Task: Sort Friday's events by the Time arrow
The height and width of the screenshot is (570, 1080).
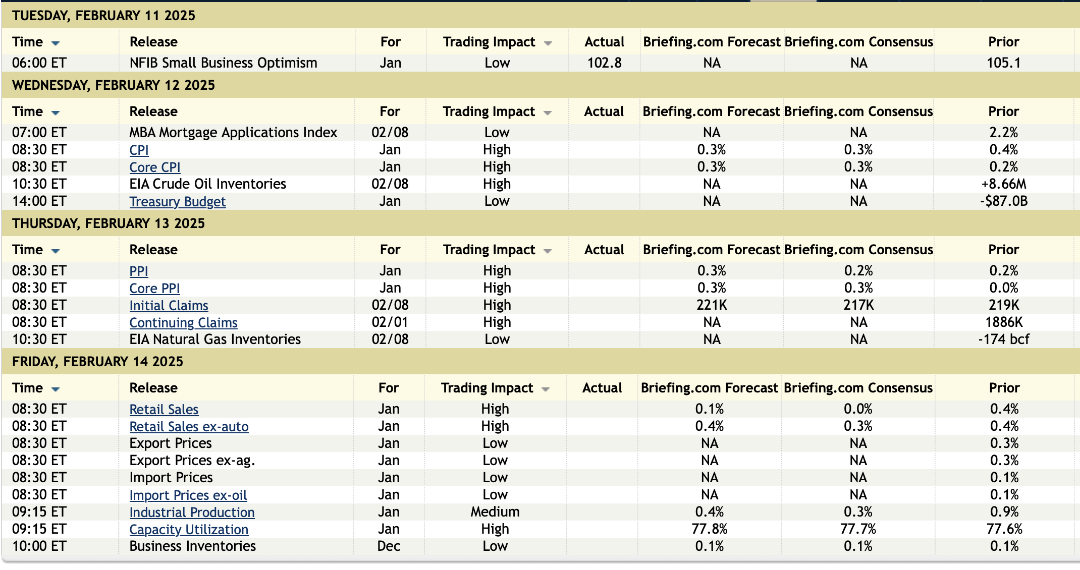Action: pos(55,389)
